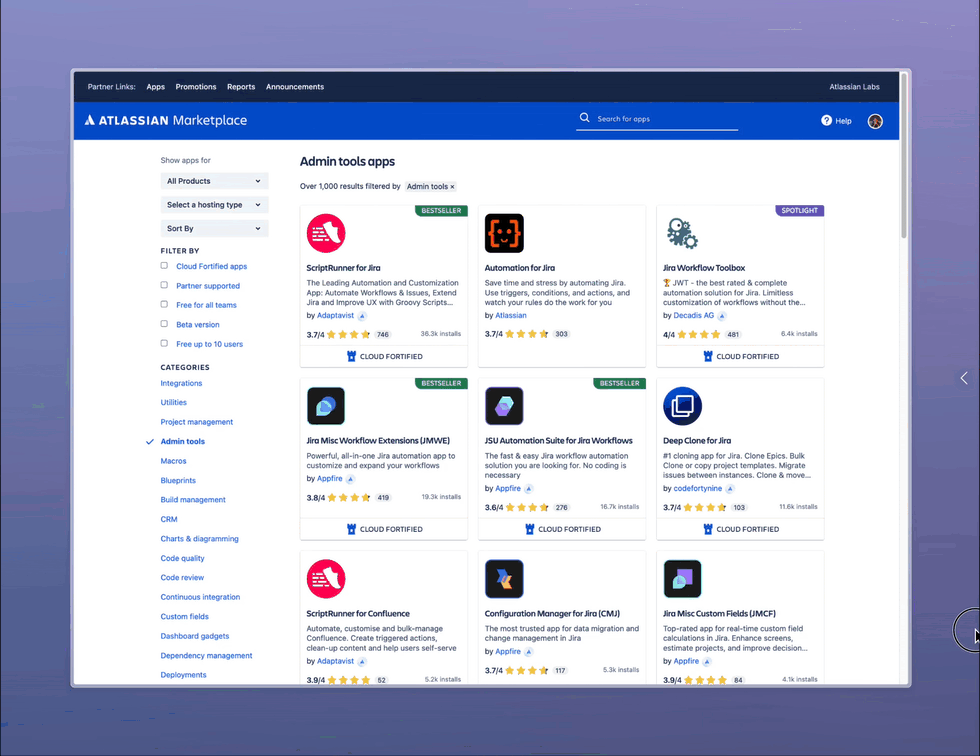Click Cloud Fortified badge on ScriptRunner for Jira

click(384, 356)
